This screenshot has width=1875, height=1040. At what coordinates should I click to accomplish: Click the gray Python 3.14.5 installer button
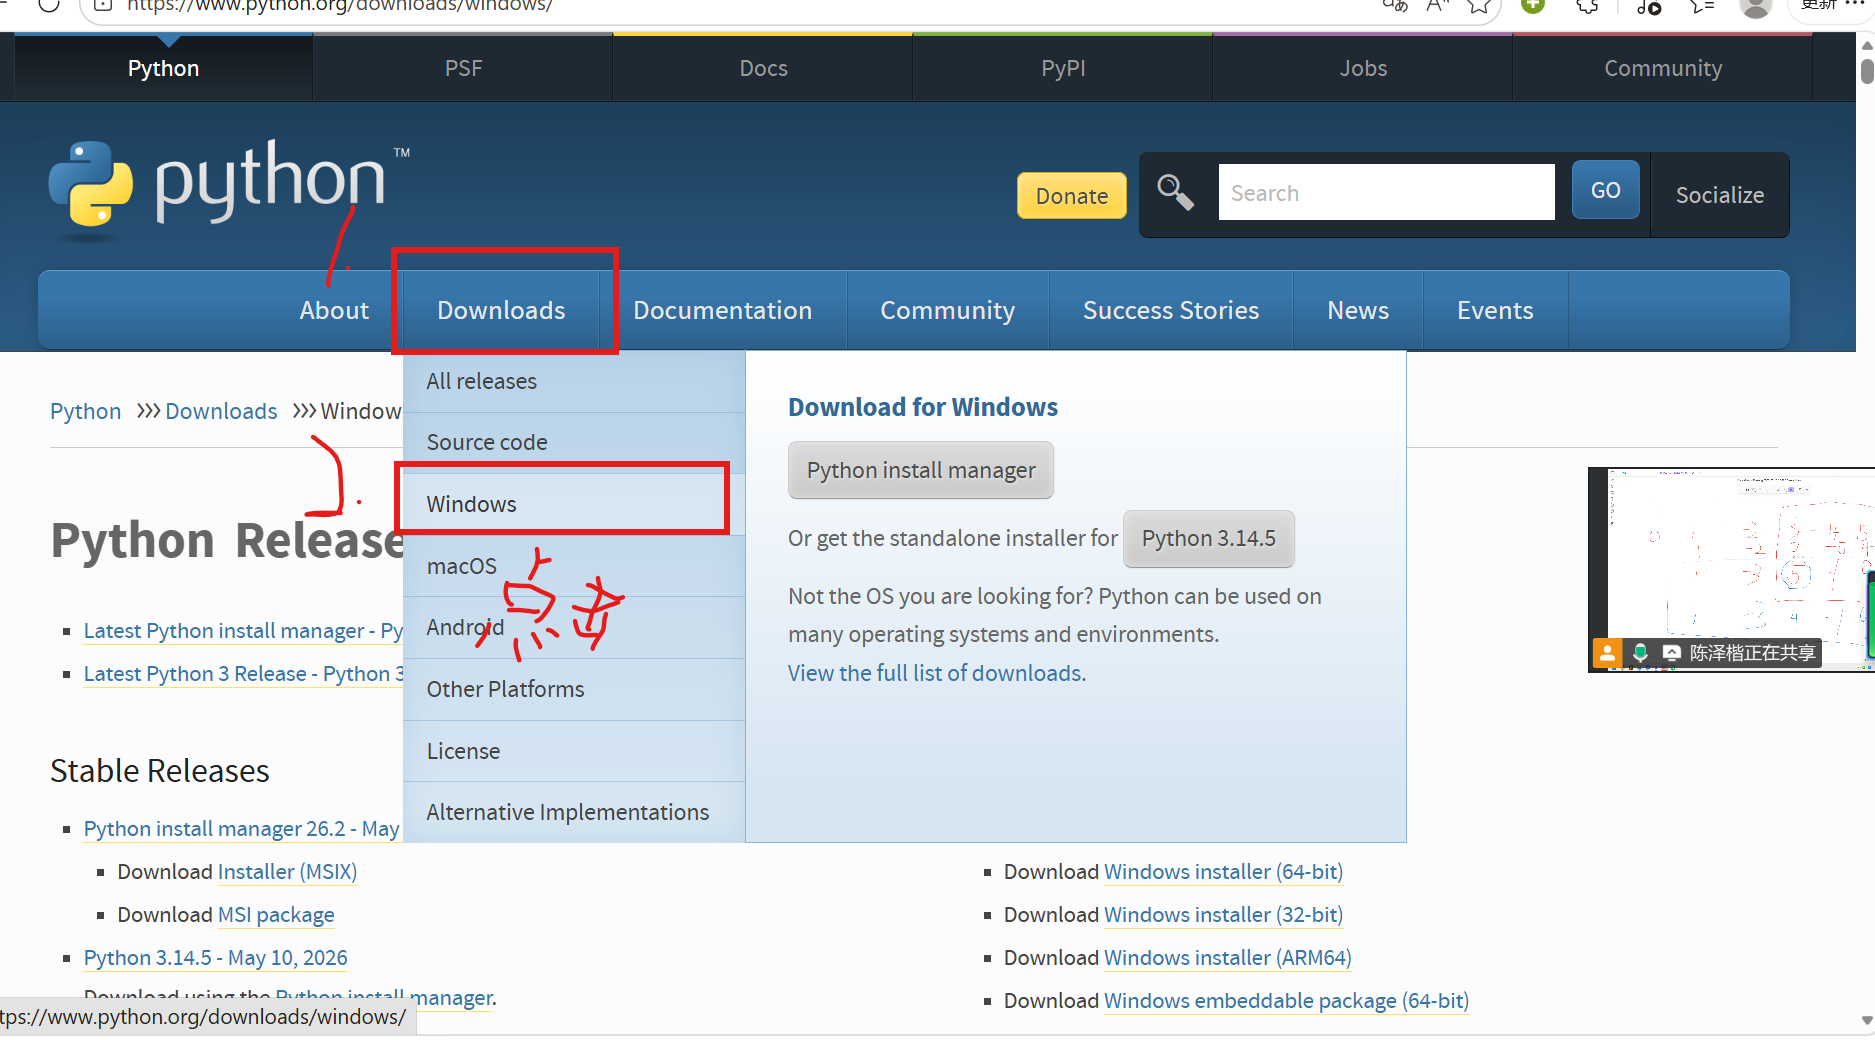[x=1209, y=538]
